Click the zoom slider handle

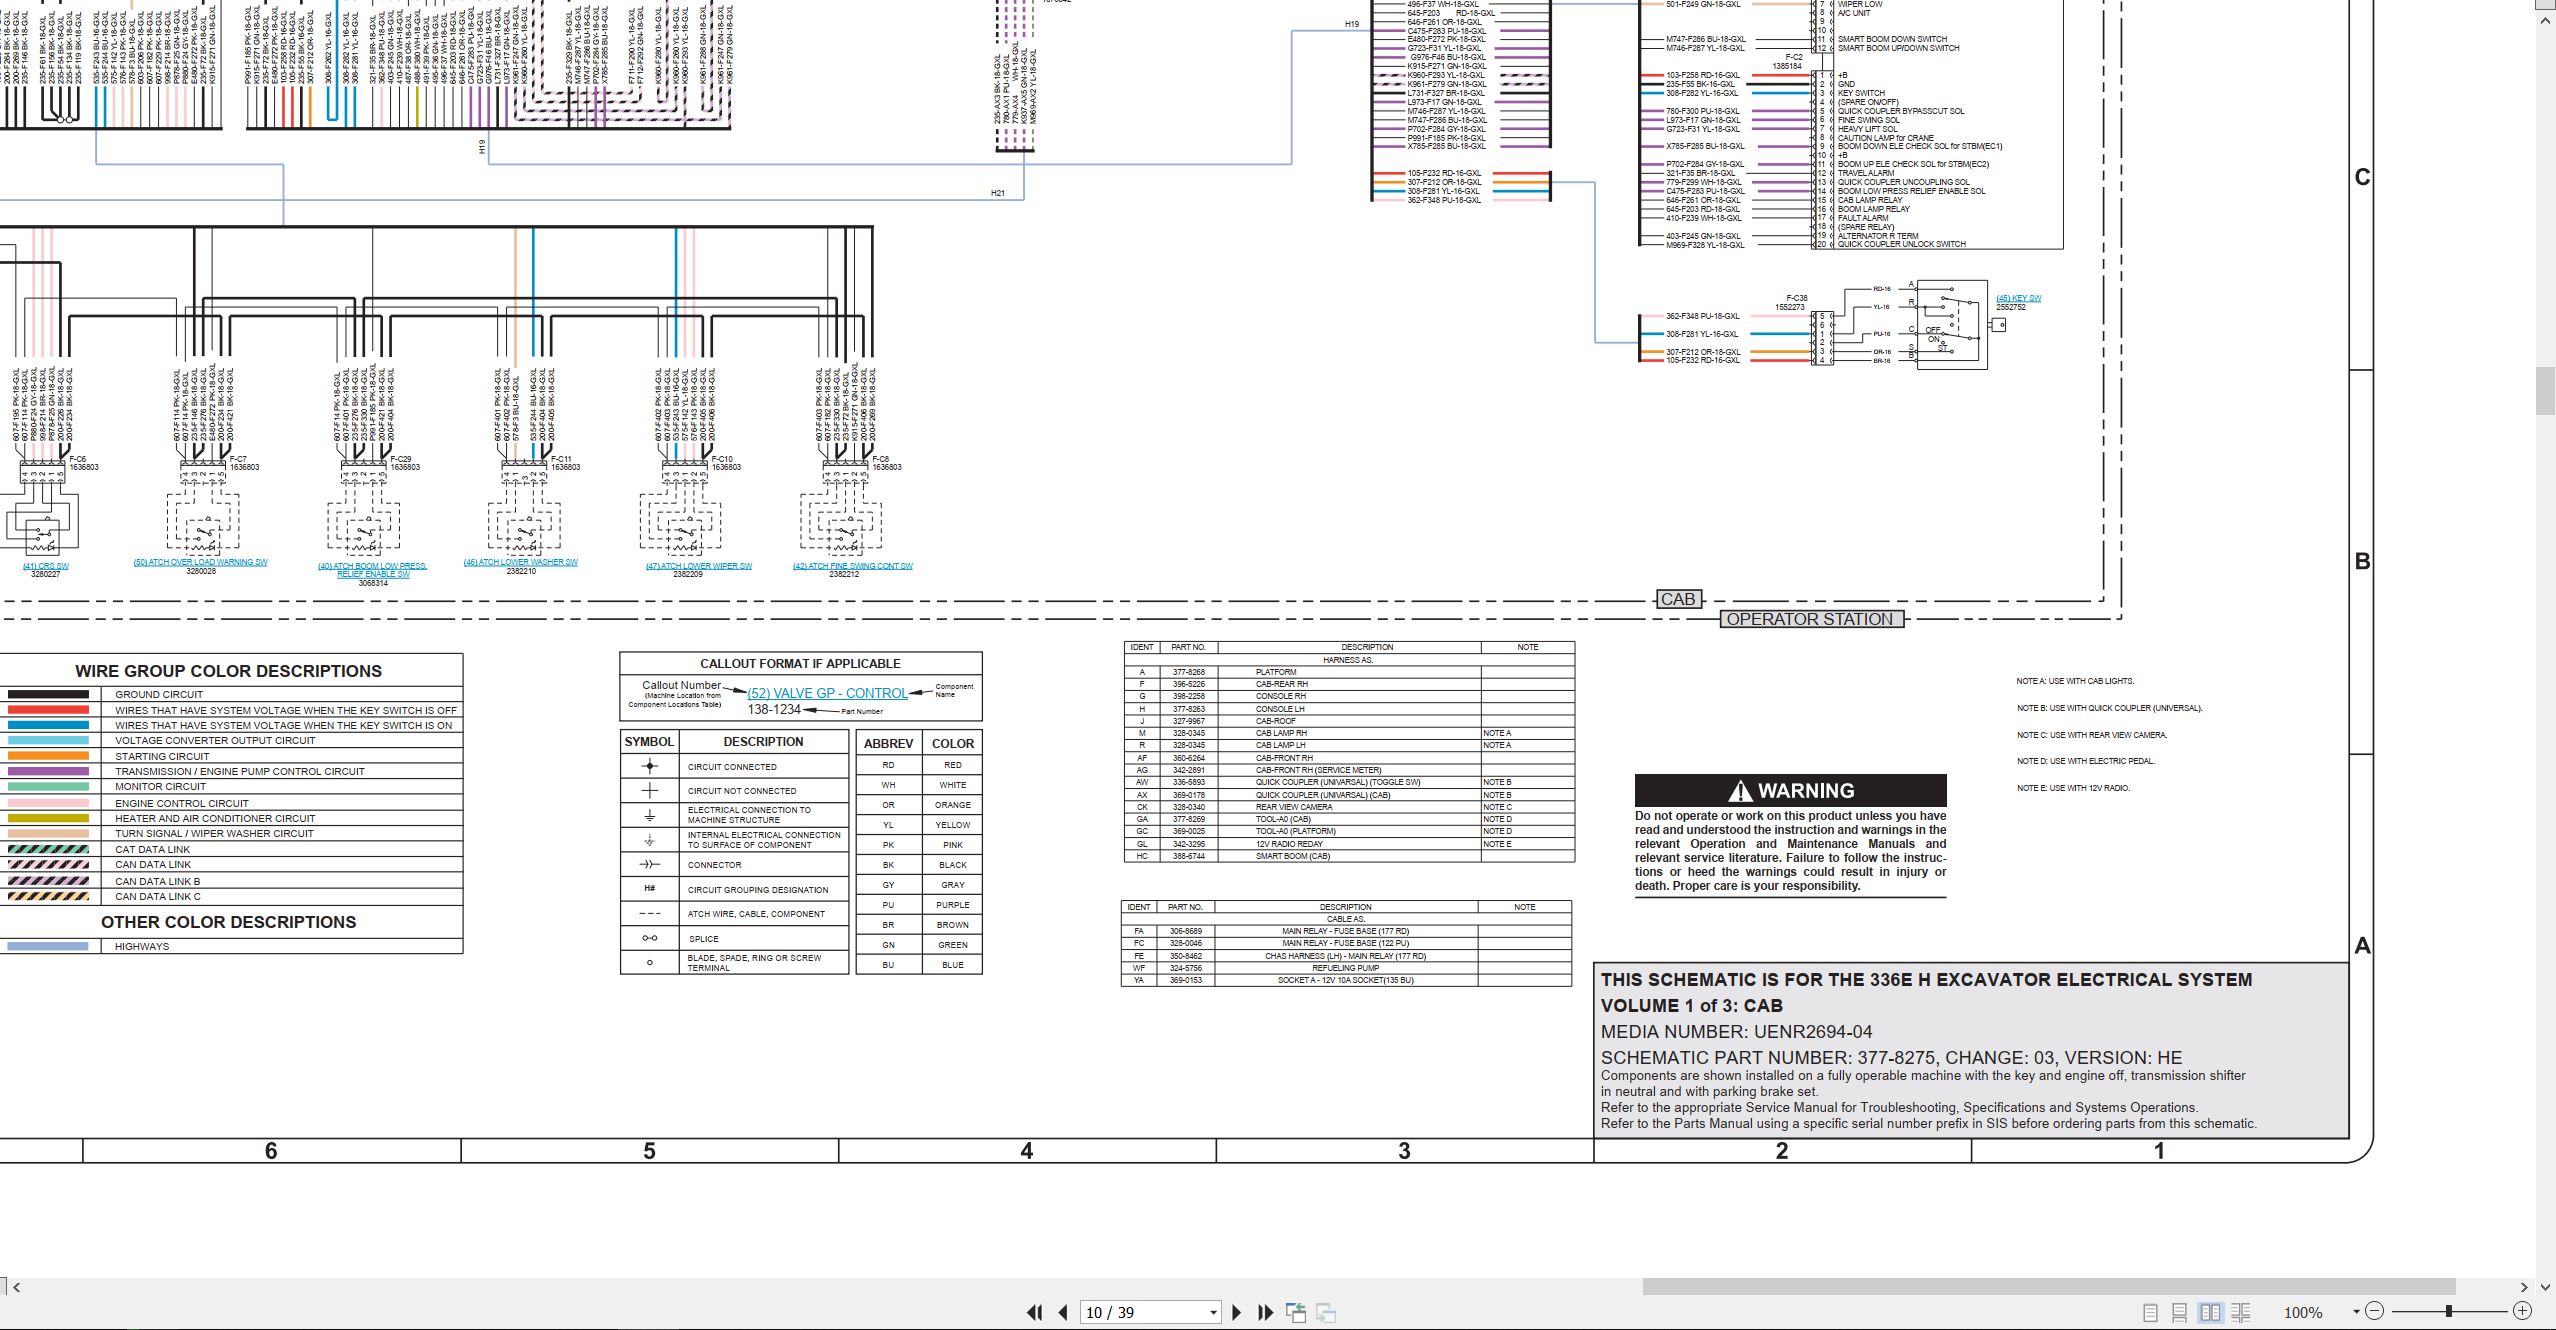(x=2449, y=1311)
